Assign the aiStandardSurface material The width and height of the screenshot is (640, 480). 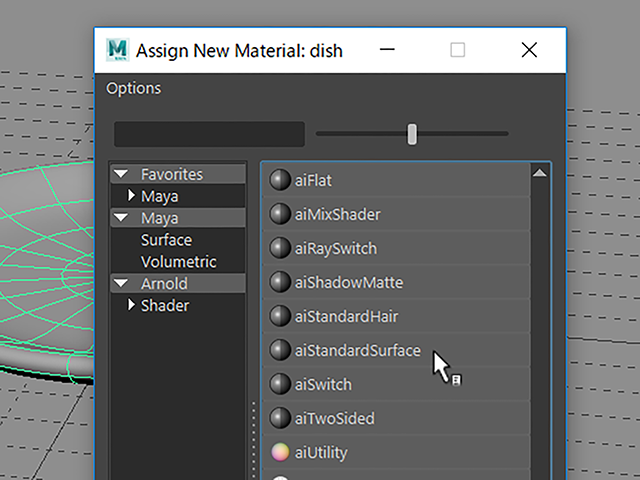[396, 350]
